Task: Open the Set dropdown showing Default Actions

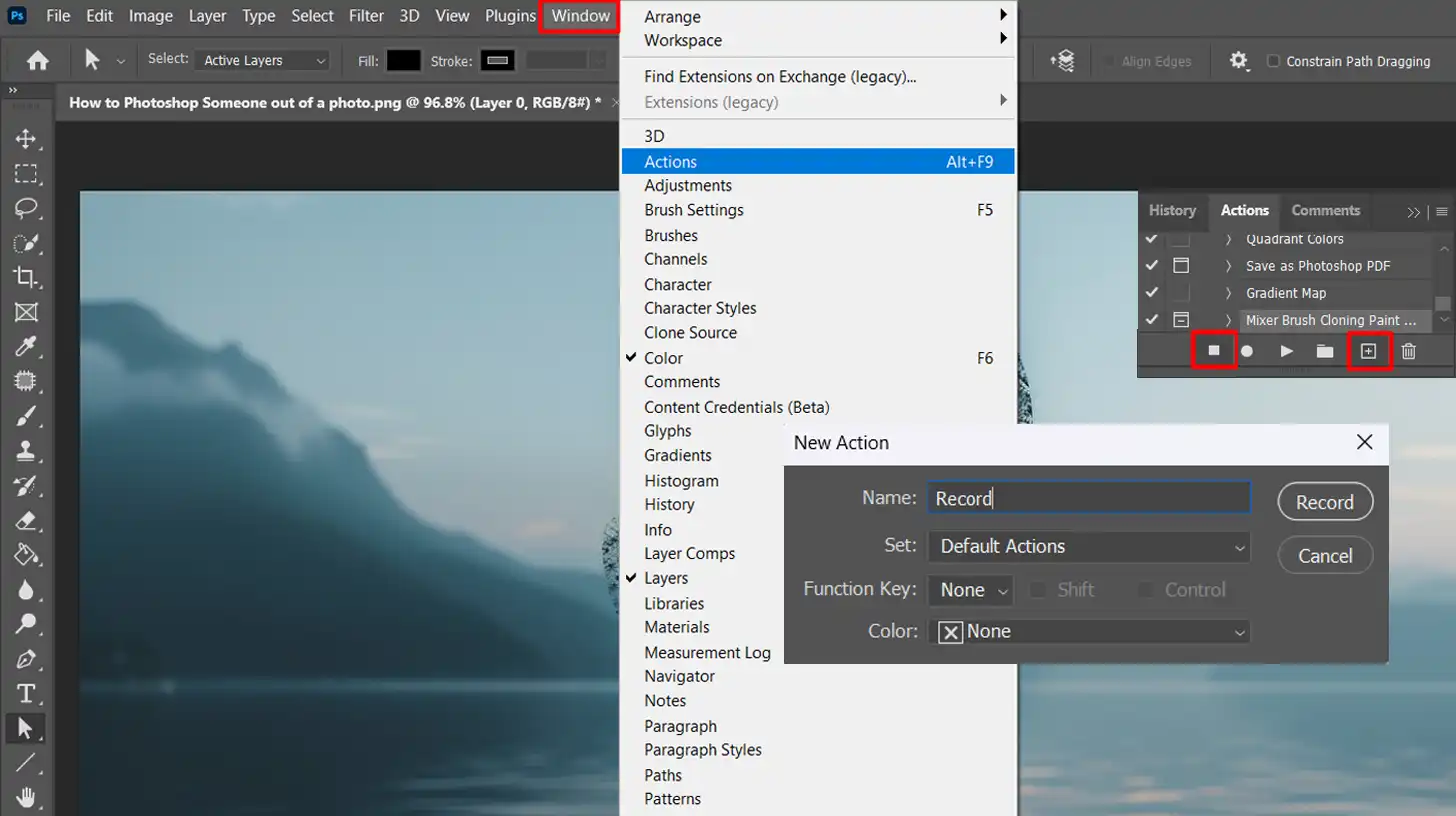Action: 1089,546
